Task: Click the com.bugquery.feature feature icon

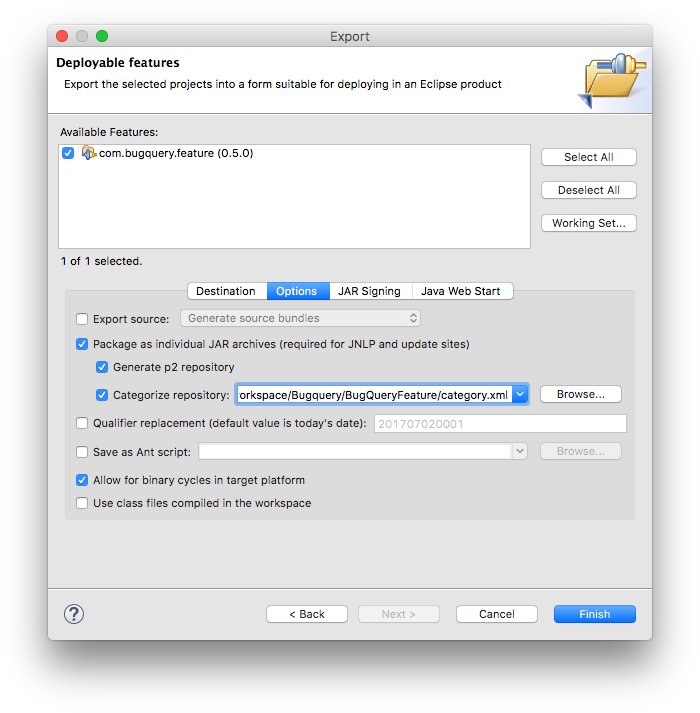Action: click(x=88, y=153)
